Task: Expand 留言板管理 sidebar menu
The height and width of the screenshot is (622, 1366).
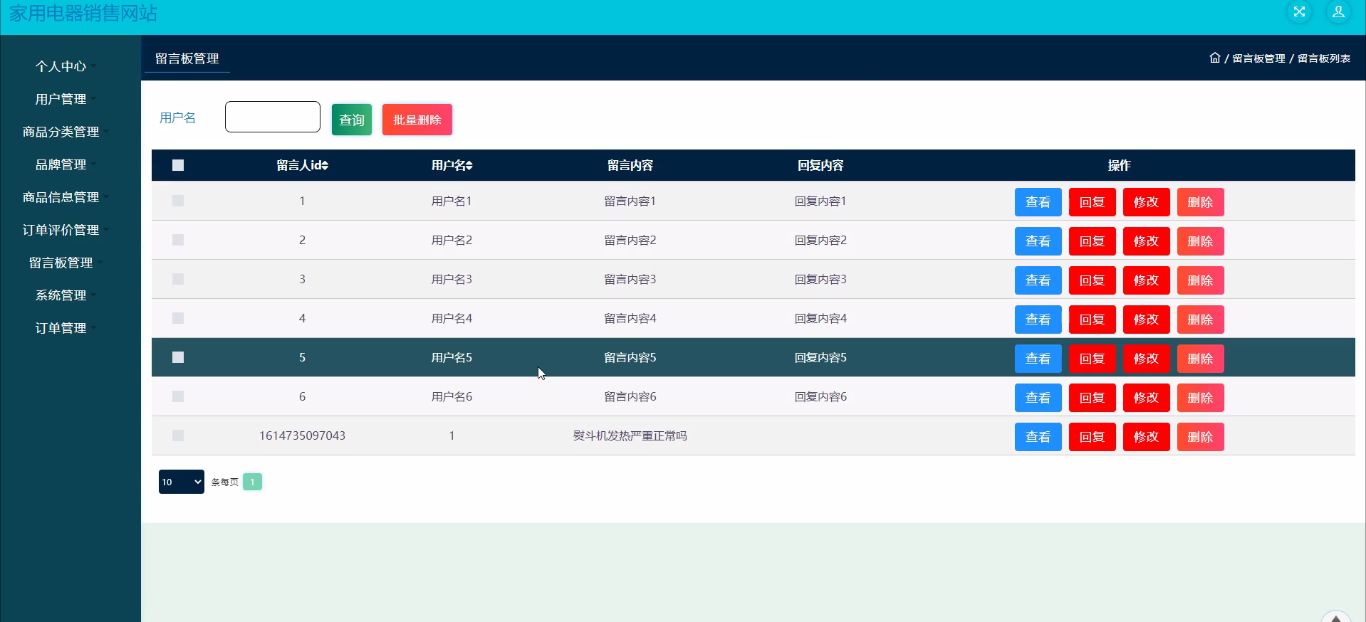Action: [61, 263]
